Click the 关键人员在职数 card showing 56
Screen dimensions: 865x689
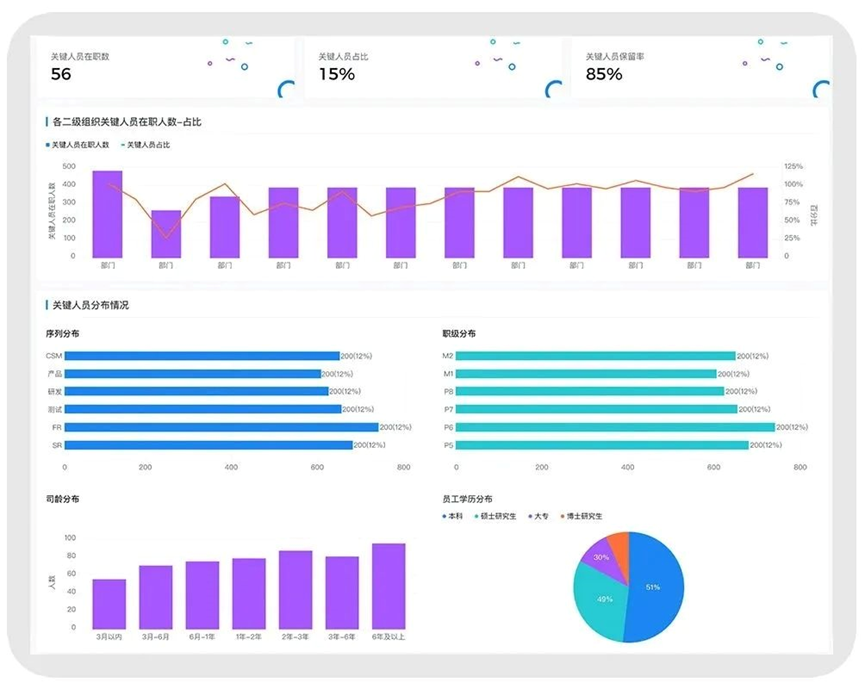[x=165, y=67]
